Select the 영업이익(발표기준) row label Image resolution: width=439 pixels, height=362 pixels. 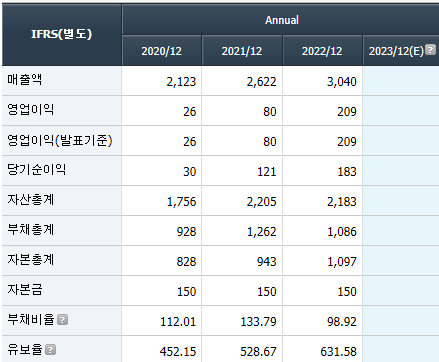(x=60, y=140)
